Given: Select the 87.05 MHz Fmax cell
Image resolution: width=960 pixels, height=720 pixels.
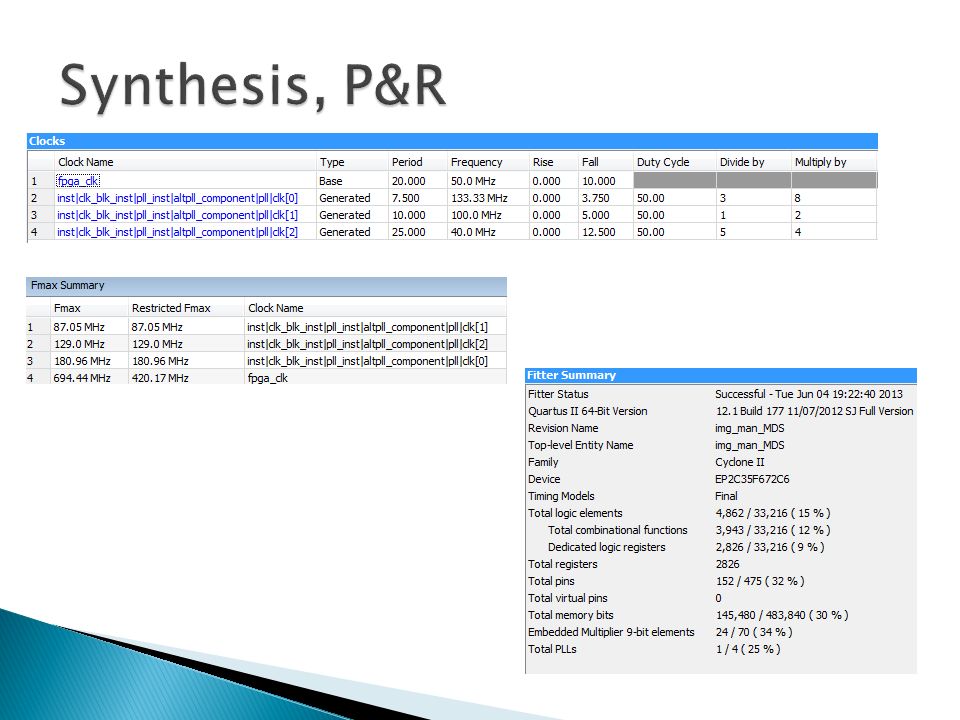Looking at the screenshot, I should point(79,328).
